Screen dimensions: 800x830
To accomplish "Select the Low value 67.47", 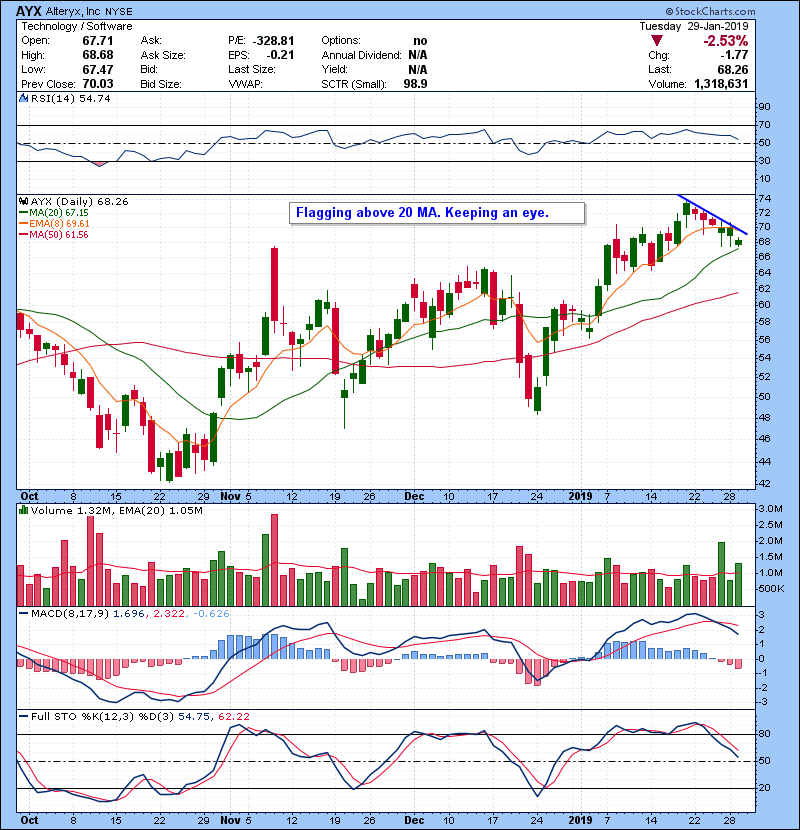I will (x=98, y=69).
